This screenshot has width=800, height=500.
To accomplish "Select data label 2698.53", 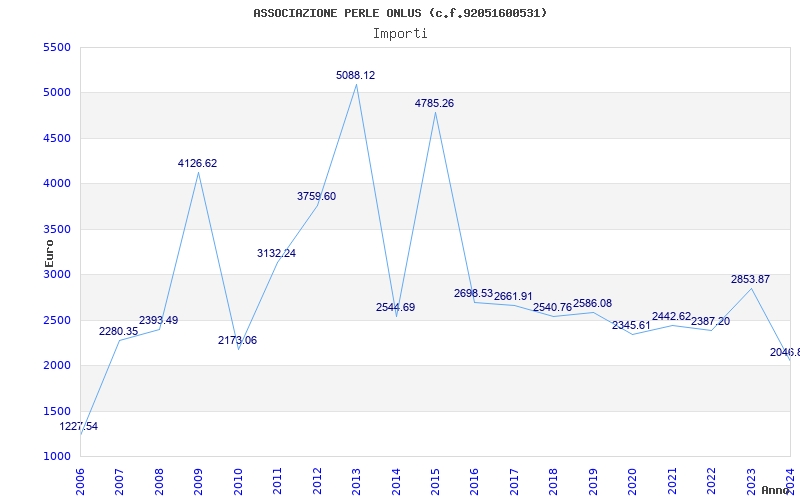I will pos(473,294).
